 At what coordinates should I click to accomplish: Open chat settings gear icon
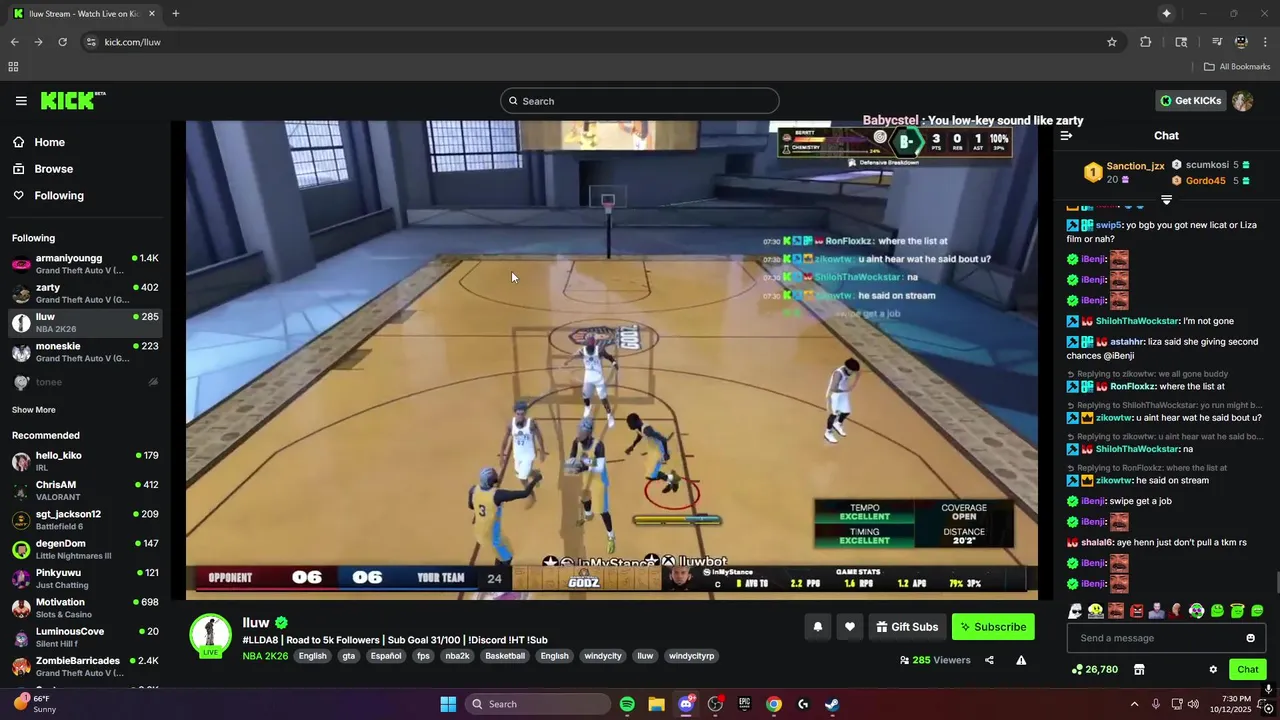point(1213,669)
